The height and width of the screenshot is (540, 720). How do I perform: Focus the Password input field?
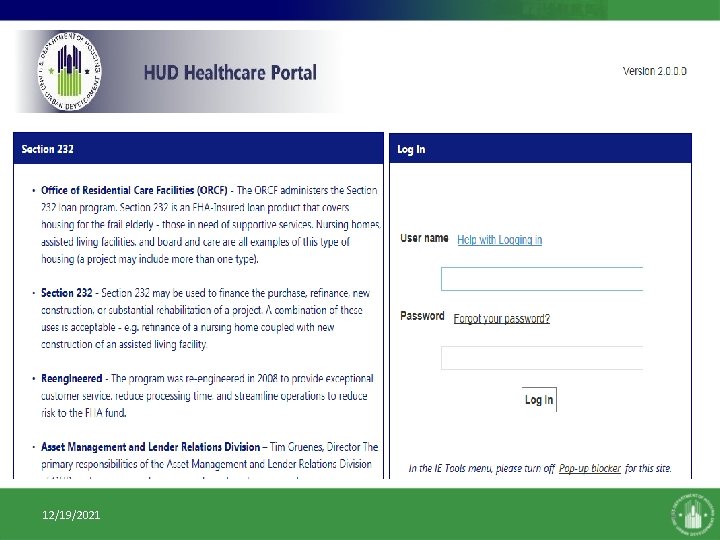click(542, 358)
